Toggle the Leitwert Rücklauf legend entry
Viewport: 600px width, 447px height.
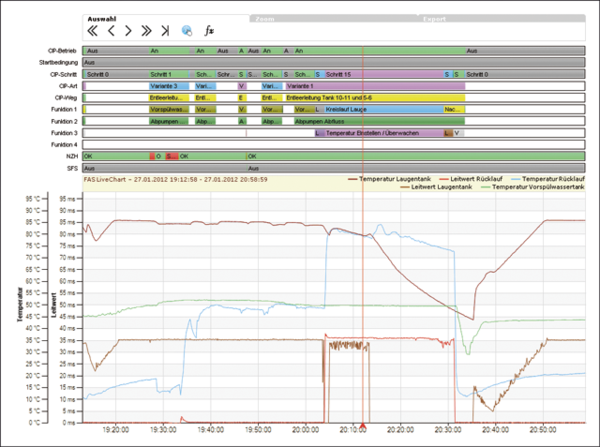(471, 179)
